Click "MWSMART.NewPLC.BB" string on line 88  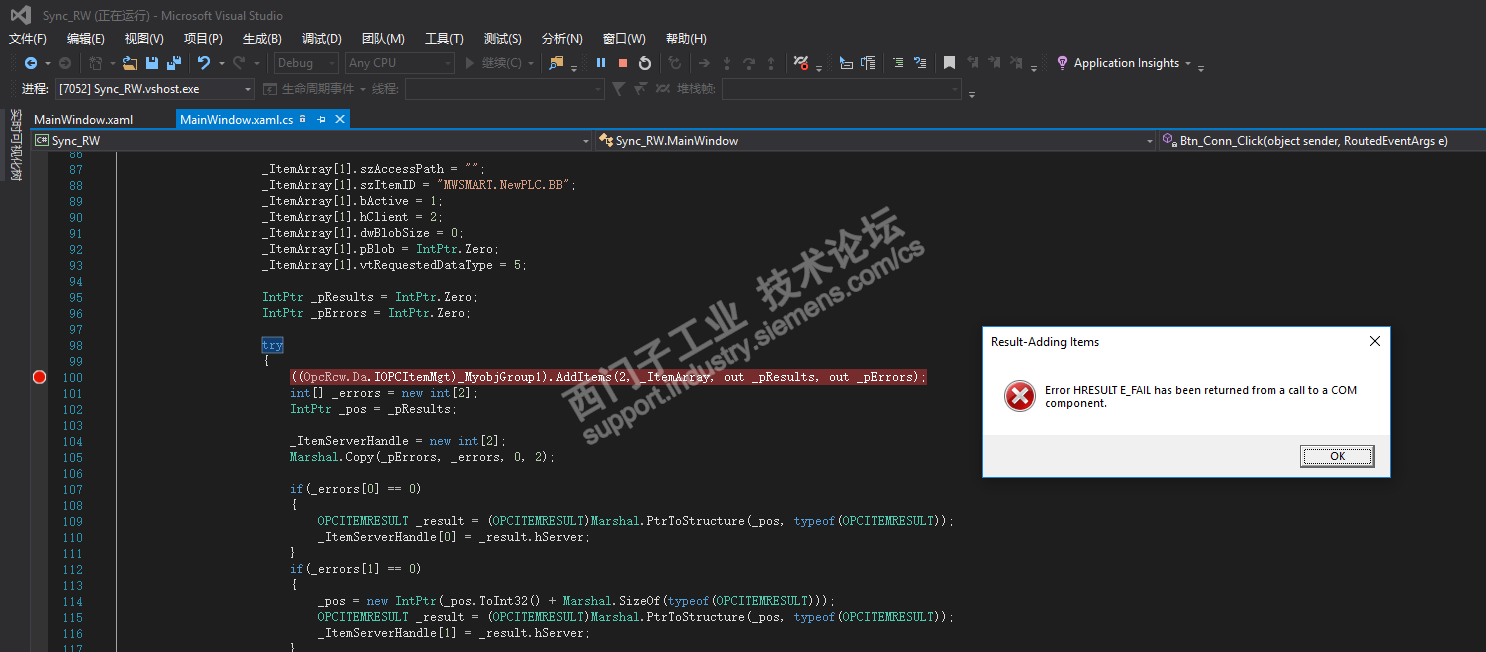[x=507, y=185]
